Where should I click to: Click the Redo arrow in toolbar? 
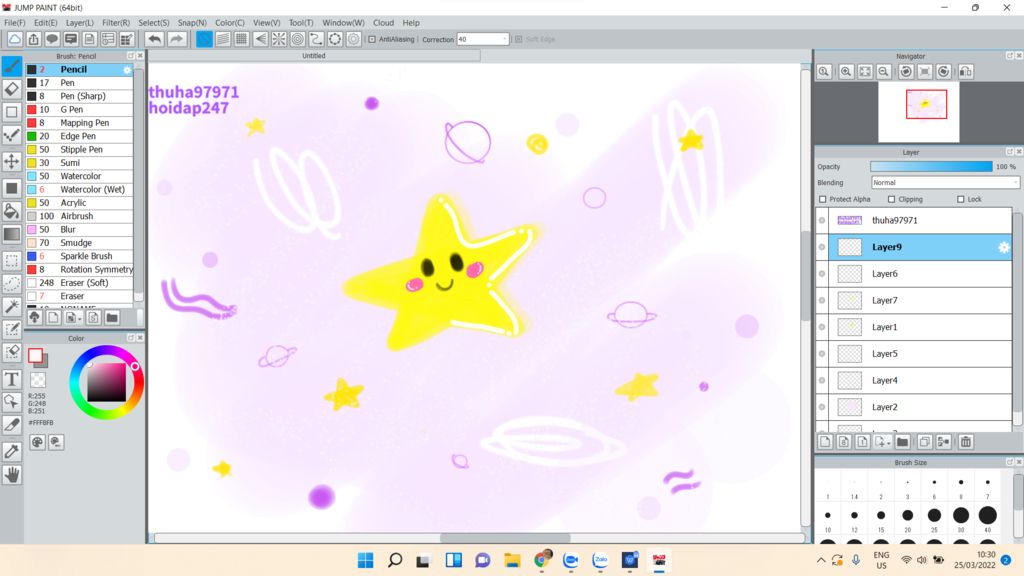click(176, 39)
